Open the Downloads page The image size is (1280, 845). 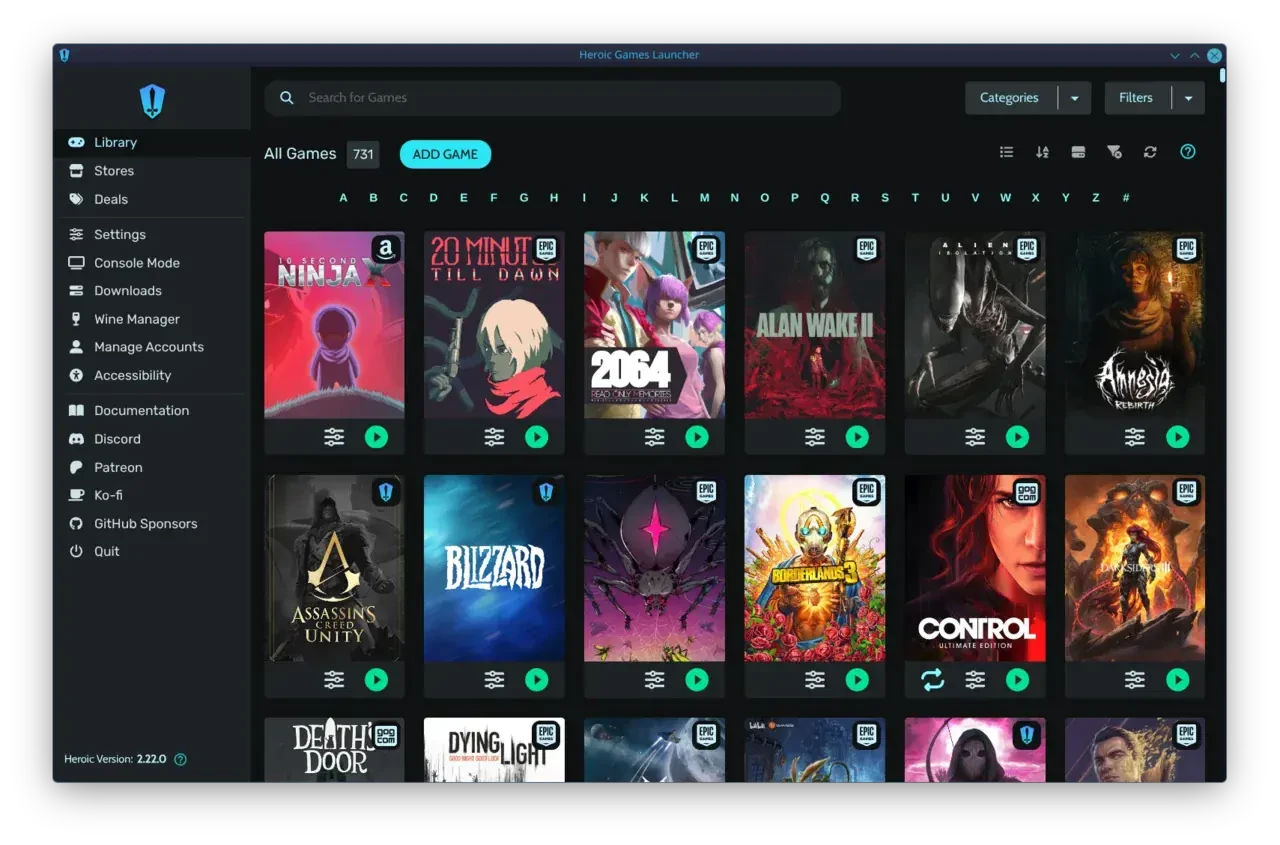pyautogui.click(x=152, y=291)
